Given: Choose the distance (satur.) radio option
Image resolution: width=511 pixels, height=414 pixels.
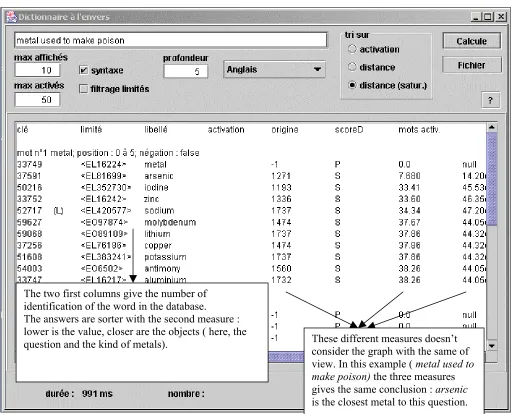Looking at the screenshot, I should coord(352,85).
